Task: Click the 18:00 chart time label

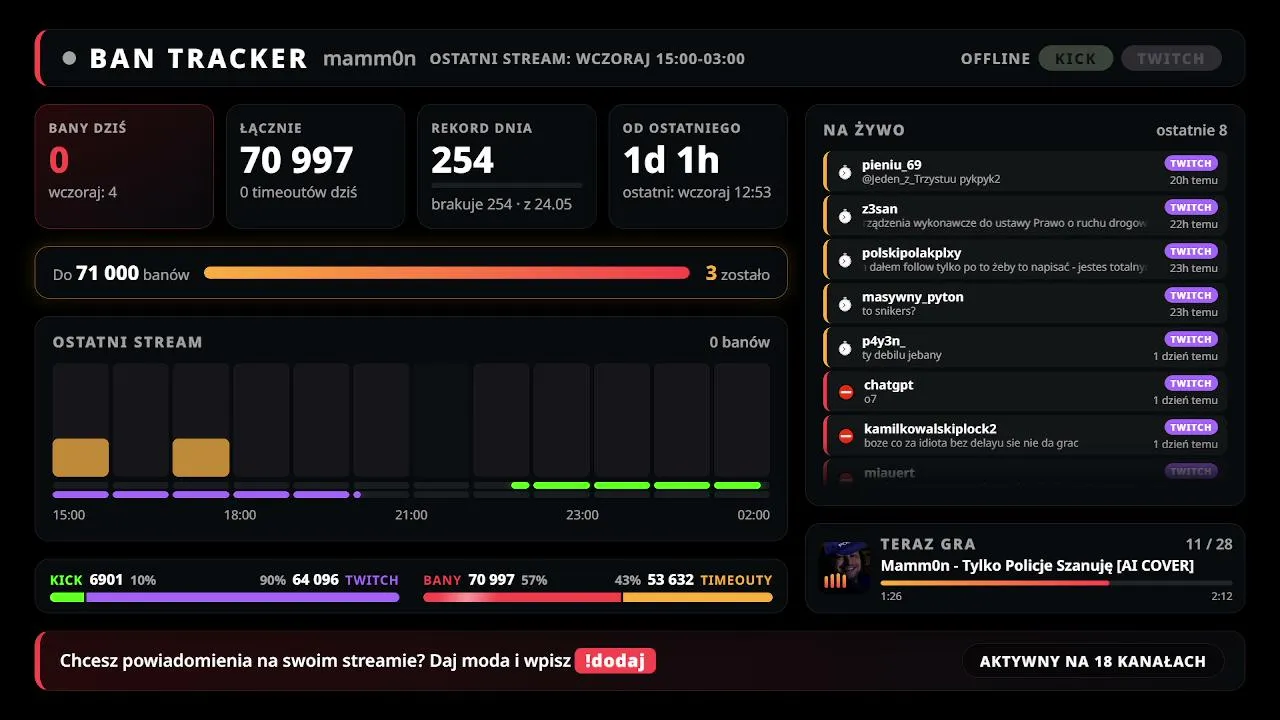Action: (240, 515)
